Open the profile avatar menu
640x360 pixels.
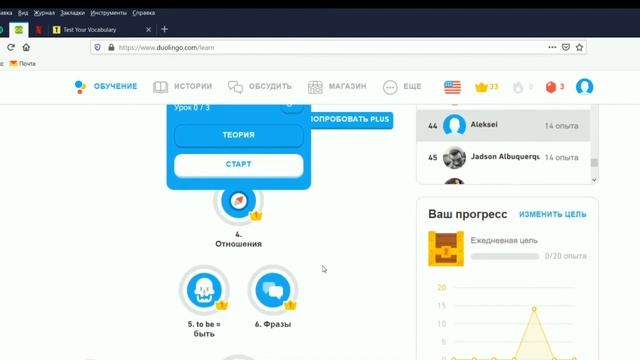coord(584,87)
